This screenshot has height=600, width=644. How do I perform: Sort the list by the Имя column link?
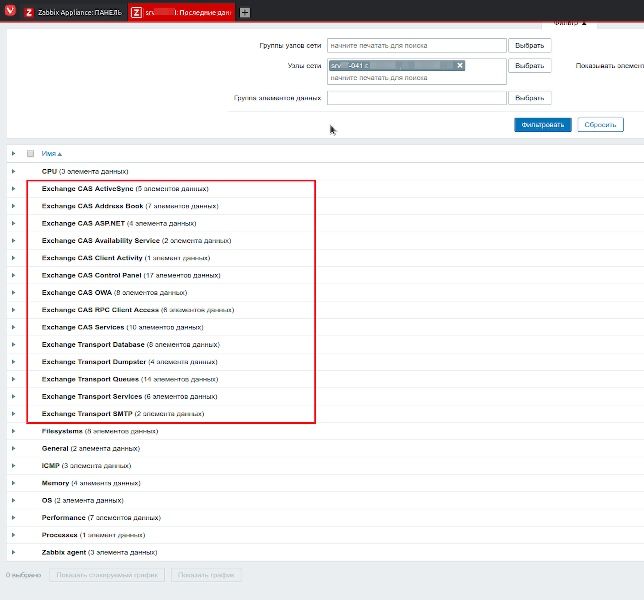48,154
